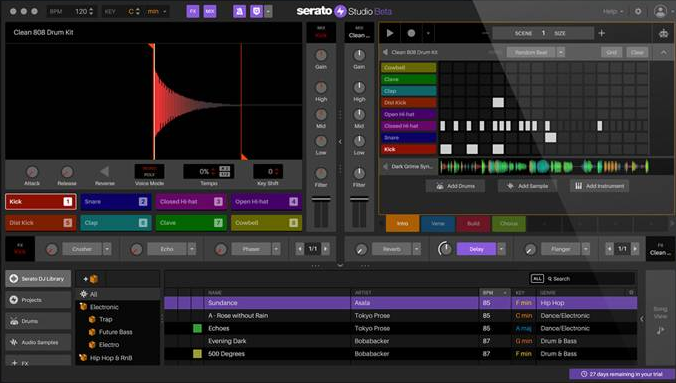Open the Projects section
676x383 pixels.
[x=38, y=300]
